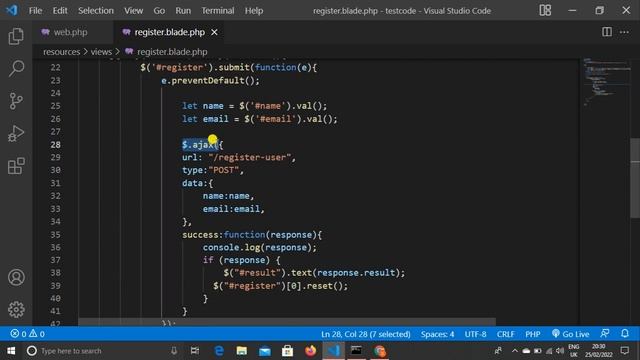Select the register.blade.php tab

pyautogui.click(x=169, y=32)
